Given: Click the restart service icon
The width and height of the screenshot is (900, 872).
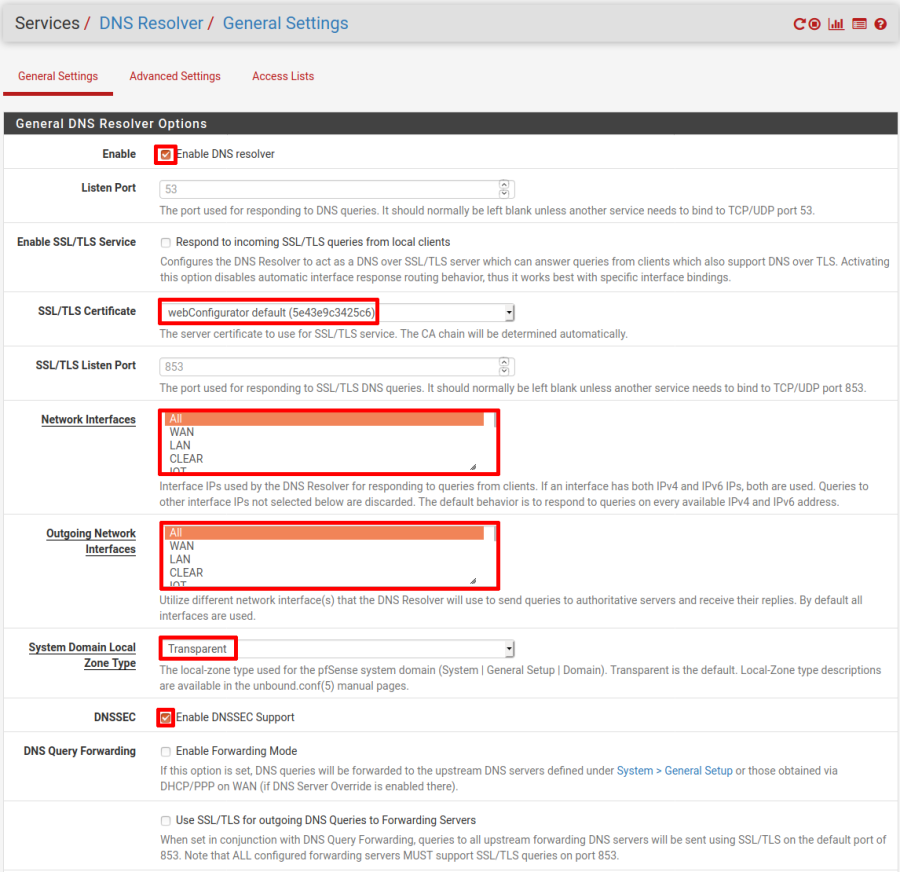Looking at the screenshot, I should (x=800, y=24).
